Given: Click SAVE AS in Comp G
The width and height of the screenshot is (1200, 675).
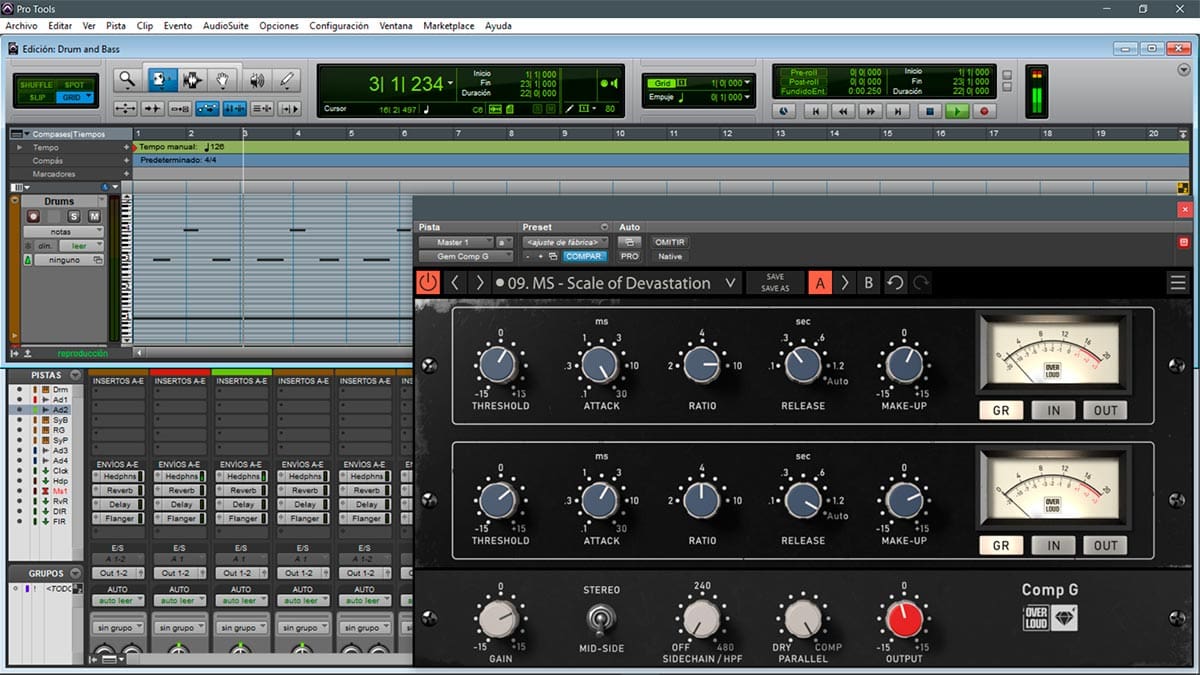Looking at the screenshot, I should click(775, 288).
